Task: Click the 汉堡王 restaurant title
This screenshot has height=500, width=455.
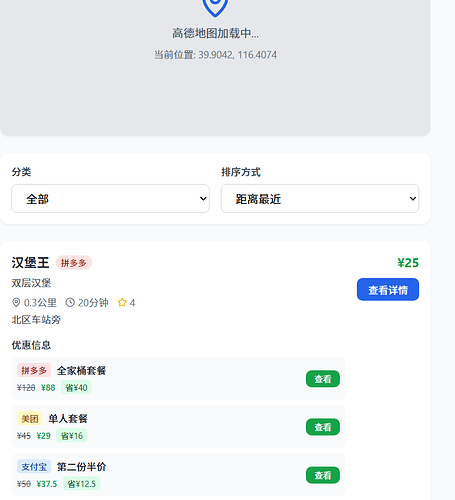Action: 30,263
